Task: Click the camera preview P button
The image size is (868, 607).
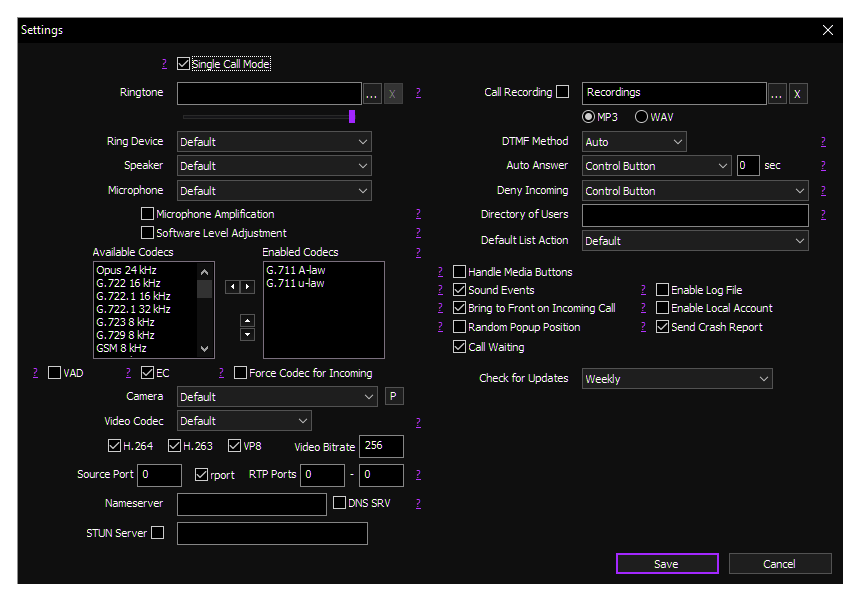Action: (395, 397)
